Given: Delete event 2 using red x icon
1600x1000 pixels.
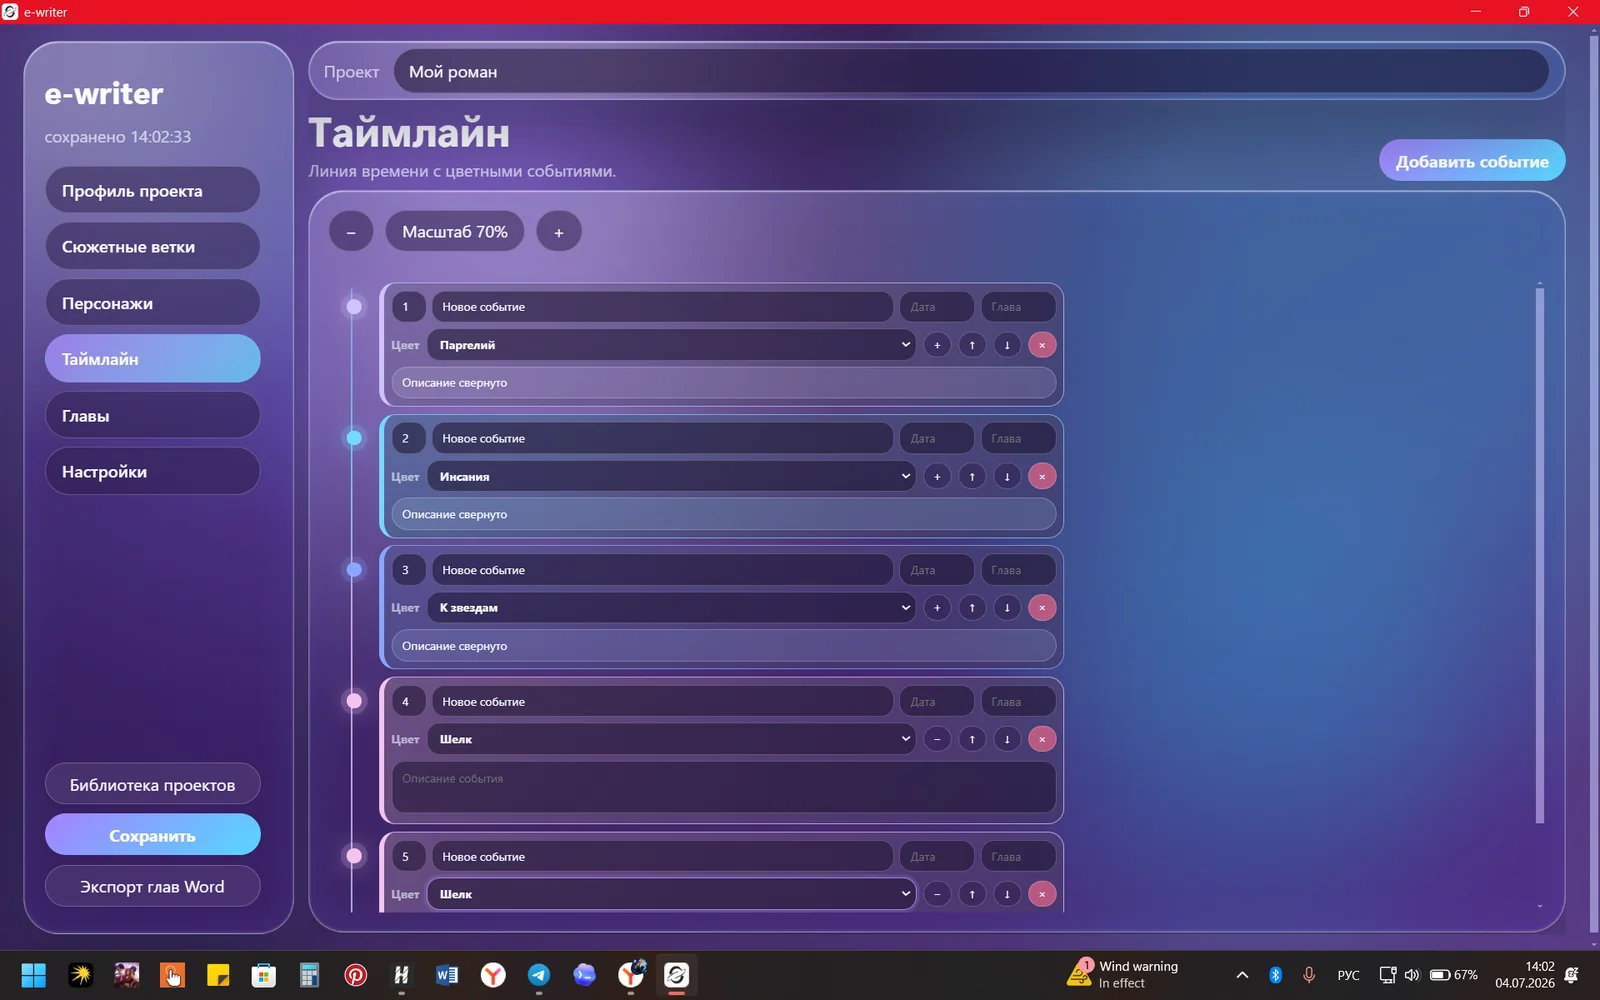Looking at the screenshot, I should [x=1042, y=477].
